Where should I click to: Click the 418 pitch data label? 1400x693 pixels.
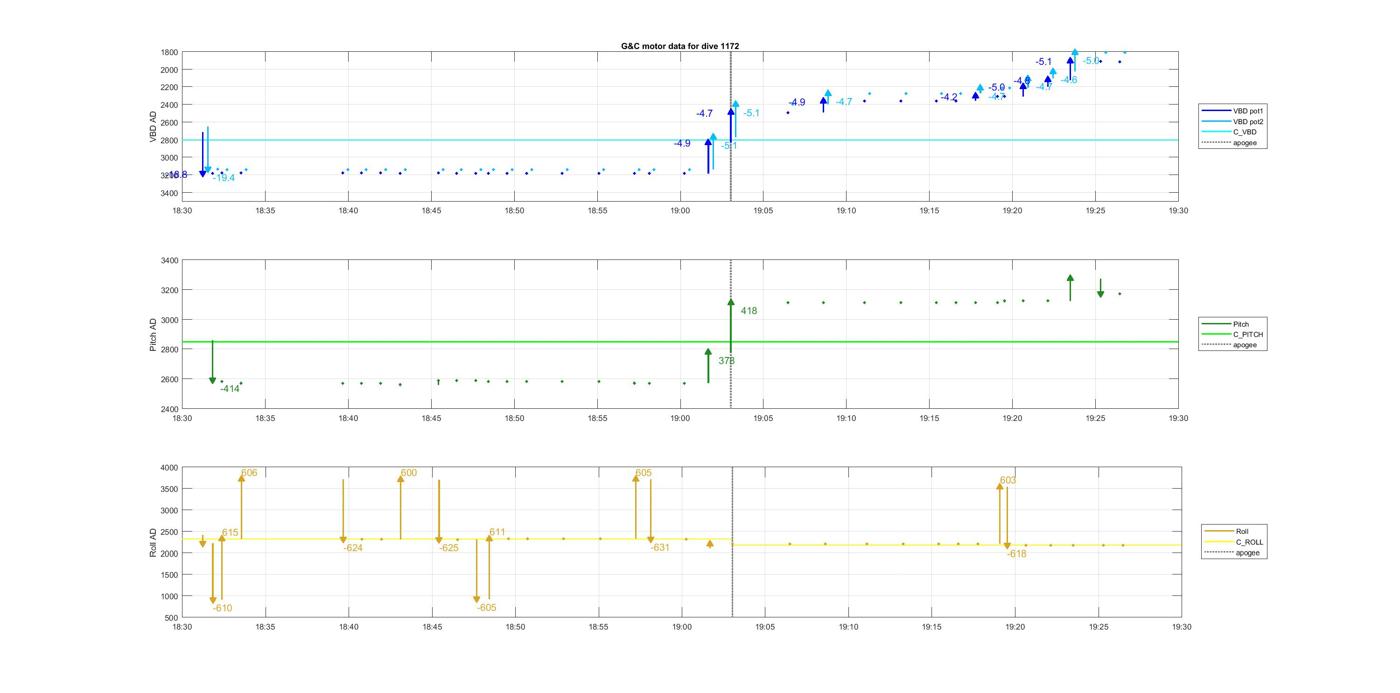749,311
